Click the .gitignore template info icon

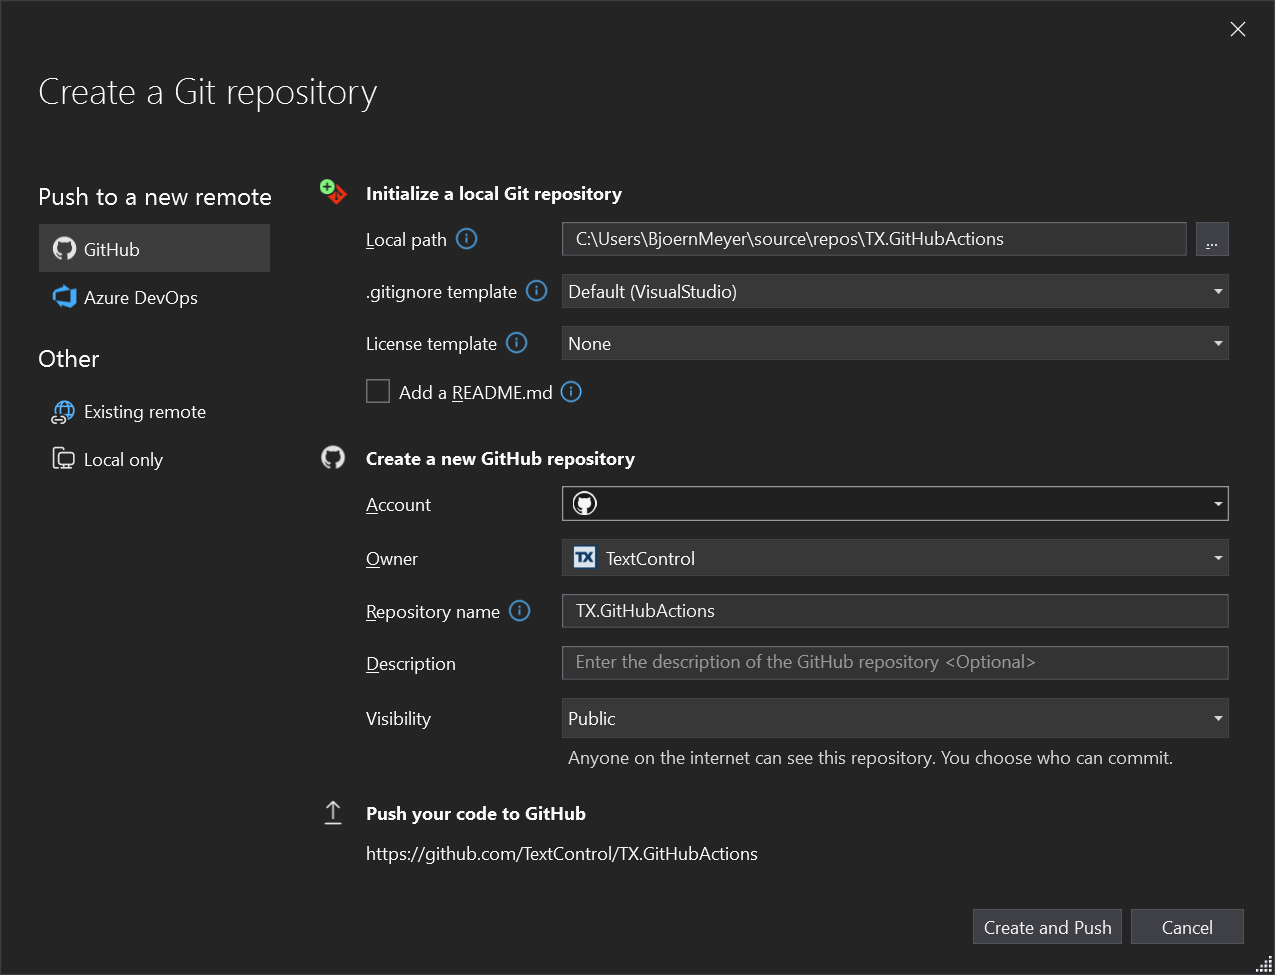(x=536, y=291)
